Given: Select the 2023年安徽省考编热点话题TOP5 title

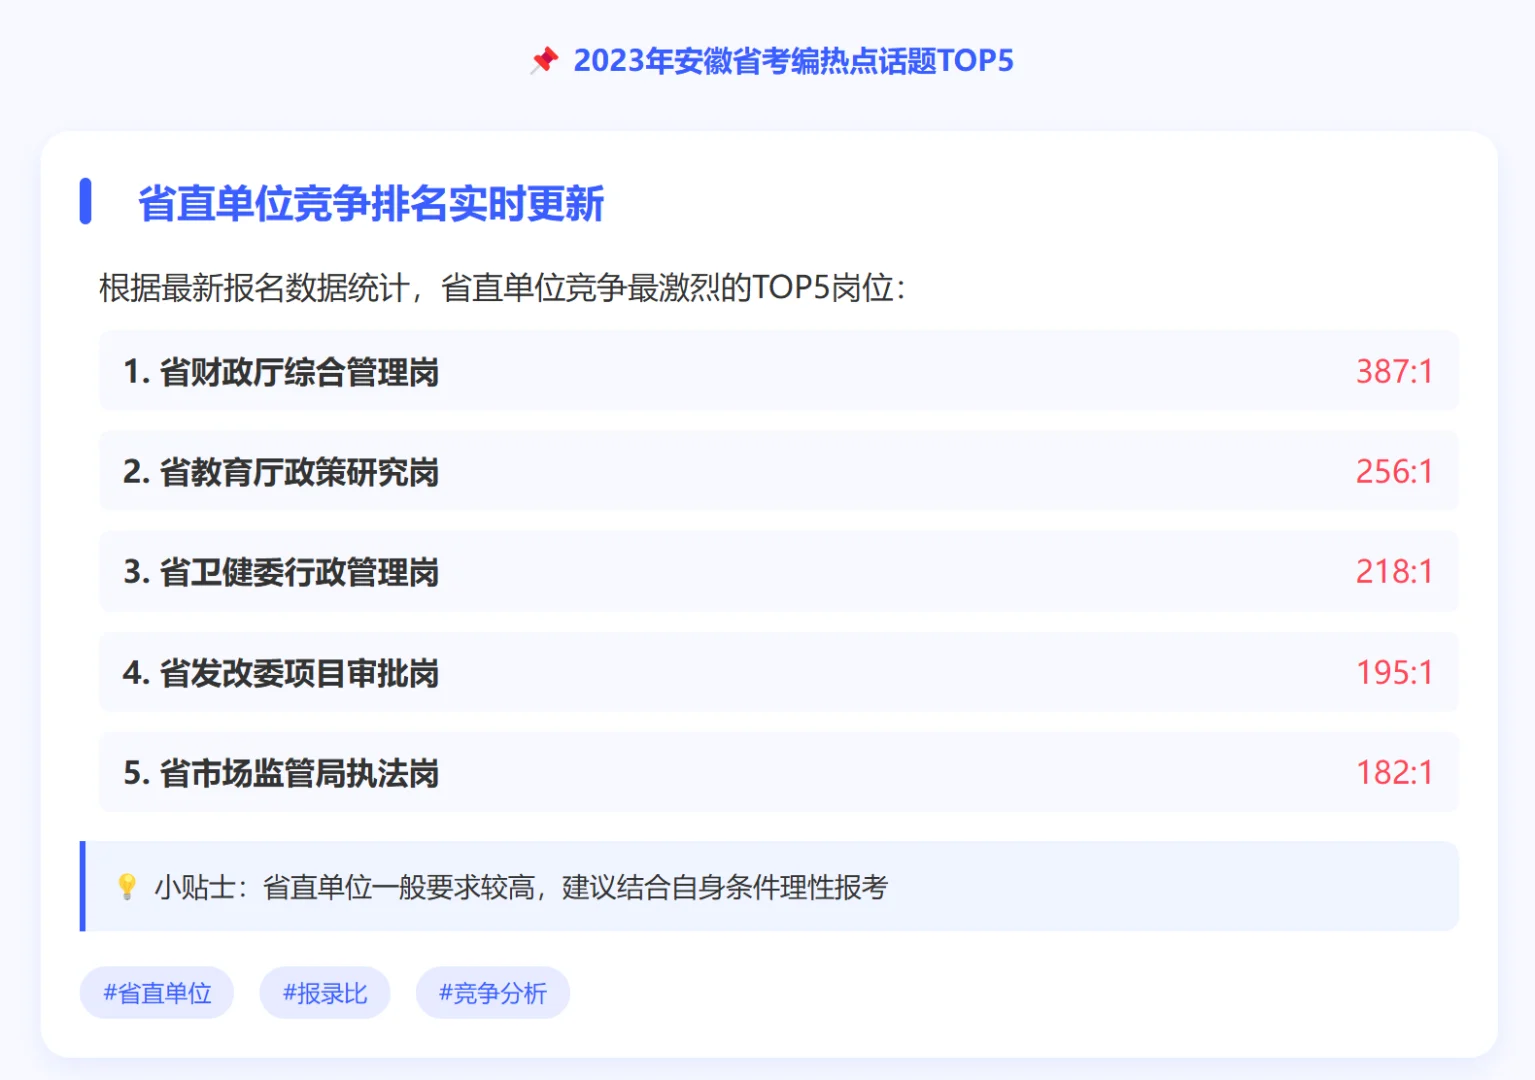Looking at the screenshot, I should coord(793,61).
